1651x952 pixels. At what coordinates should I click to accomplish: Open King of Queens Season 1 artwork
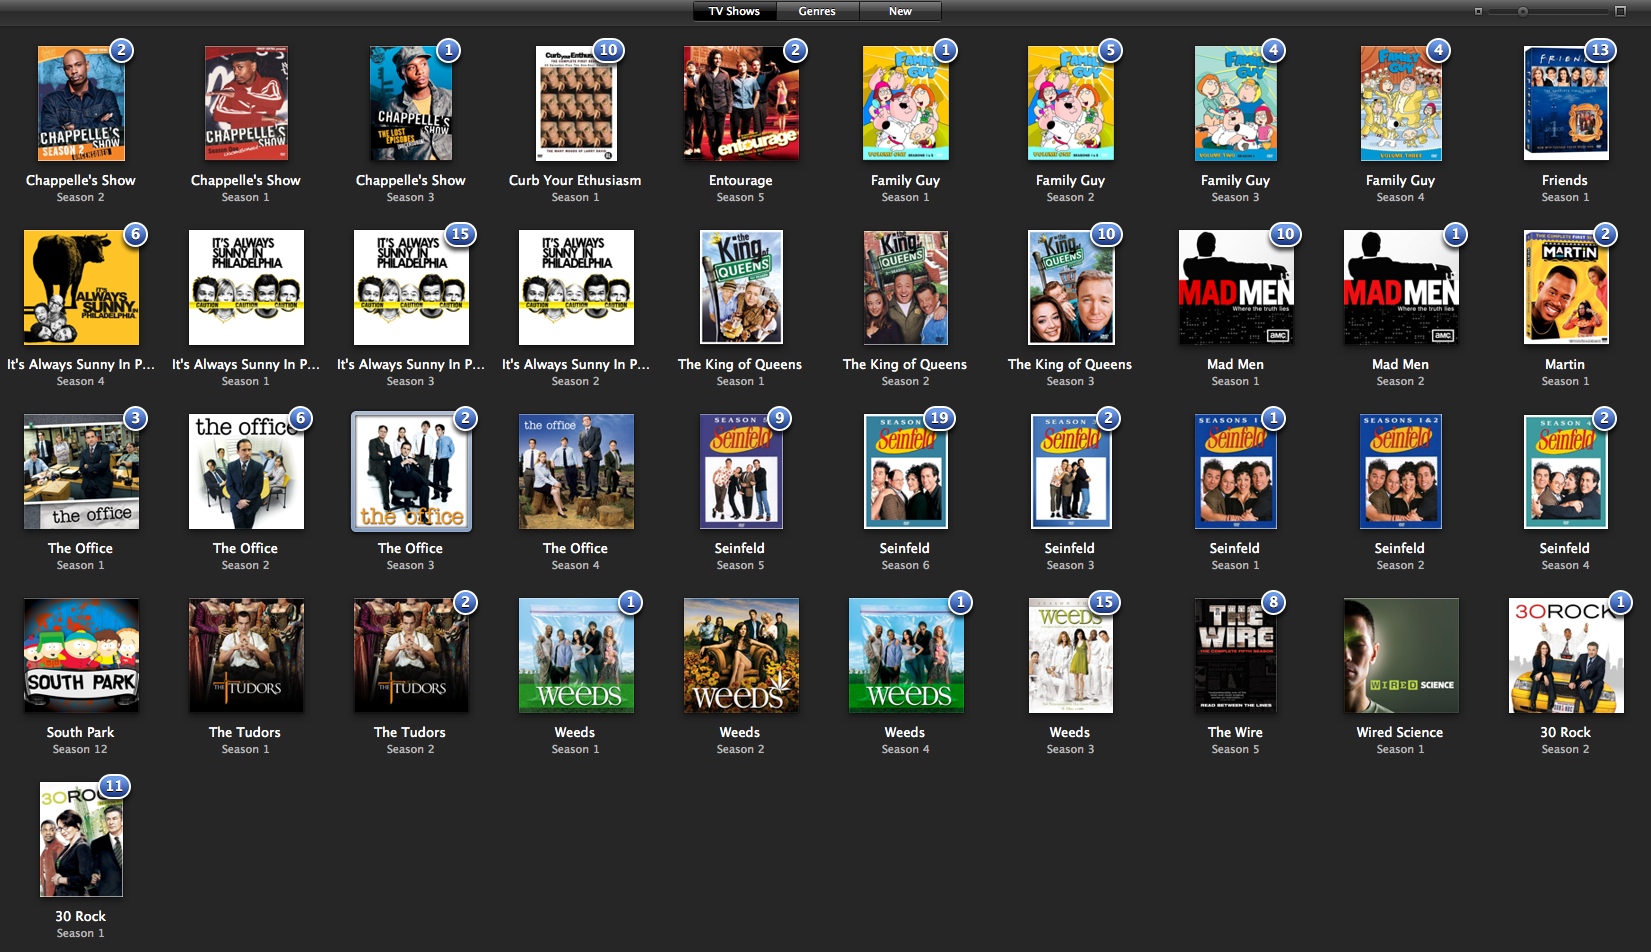[741, 287]
